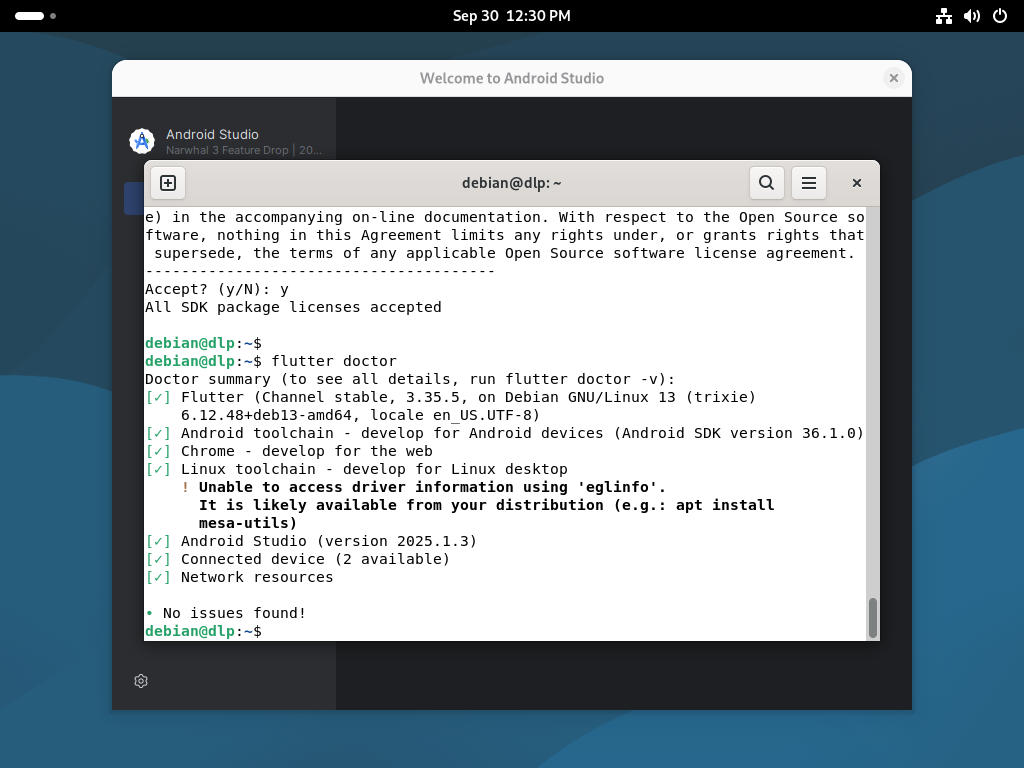Click the terminal search magnifier icon
Screen dimensions: 1024x768
point(766,183)
